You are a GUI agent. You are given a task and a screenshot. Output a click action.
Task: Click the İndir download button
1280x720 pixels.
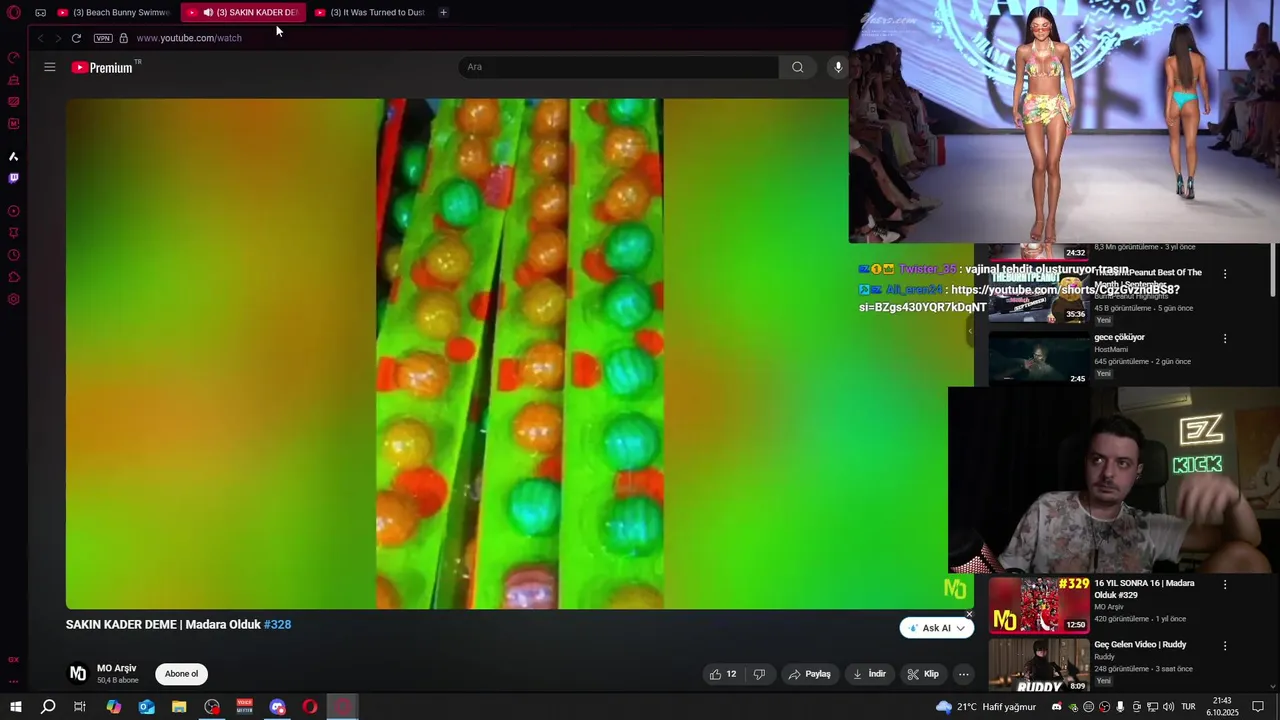869,674
